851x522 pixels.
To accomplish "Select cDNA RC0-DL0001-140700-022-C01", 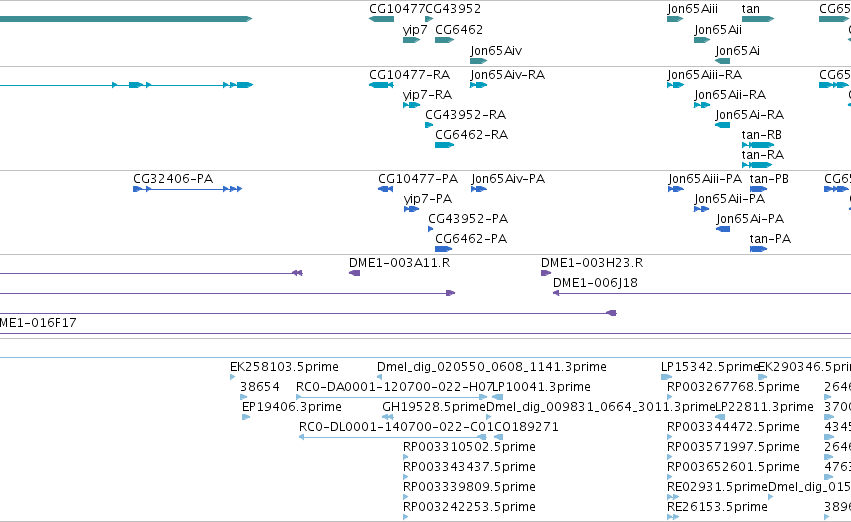I will [x=396, y=427].
